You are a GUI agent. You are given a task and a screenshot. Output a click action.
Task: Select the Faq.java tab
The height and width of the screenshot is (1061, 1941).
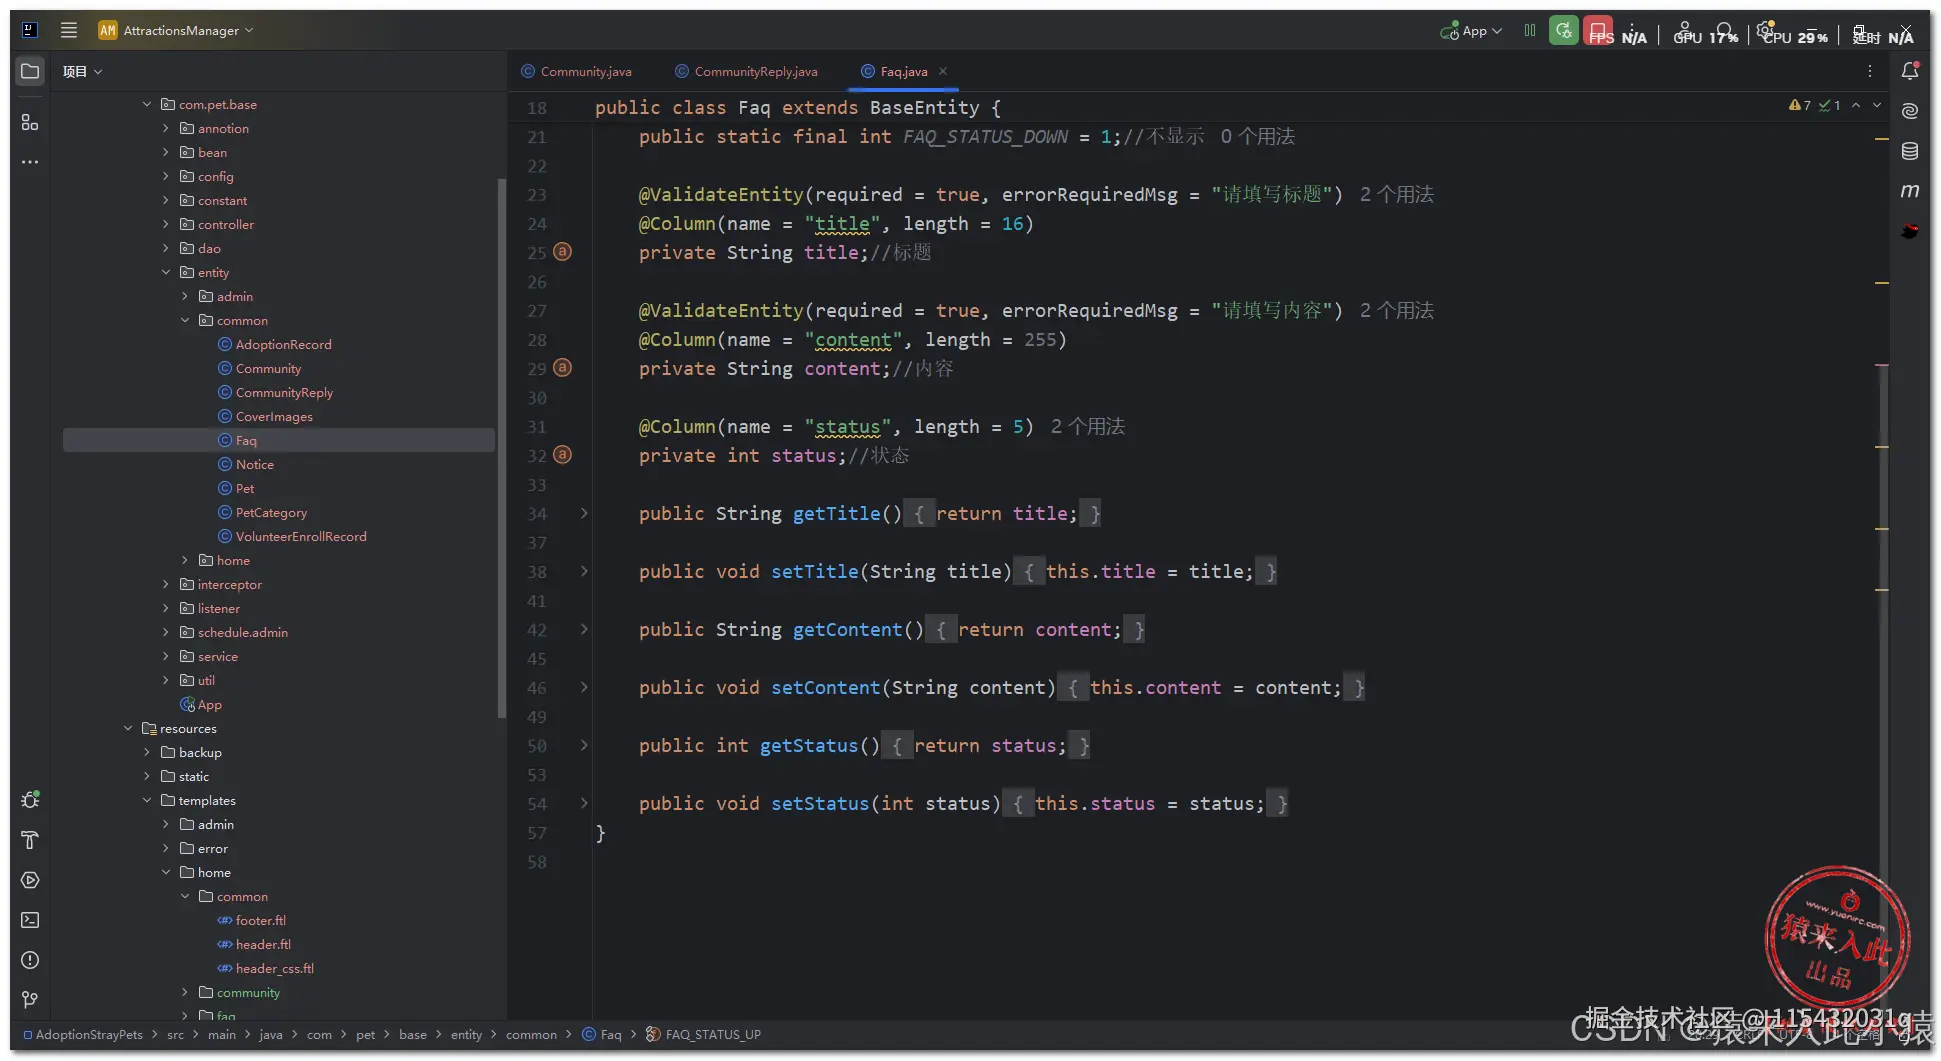(895, 71)
